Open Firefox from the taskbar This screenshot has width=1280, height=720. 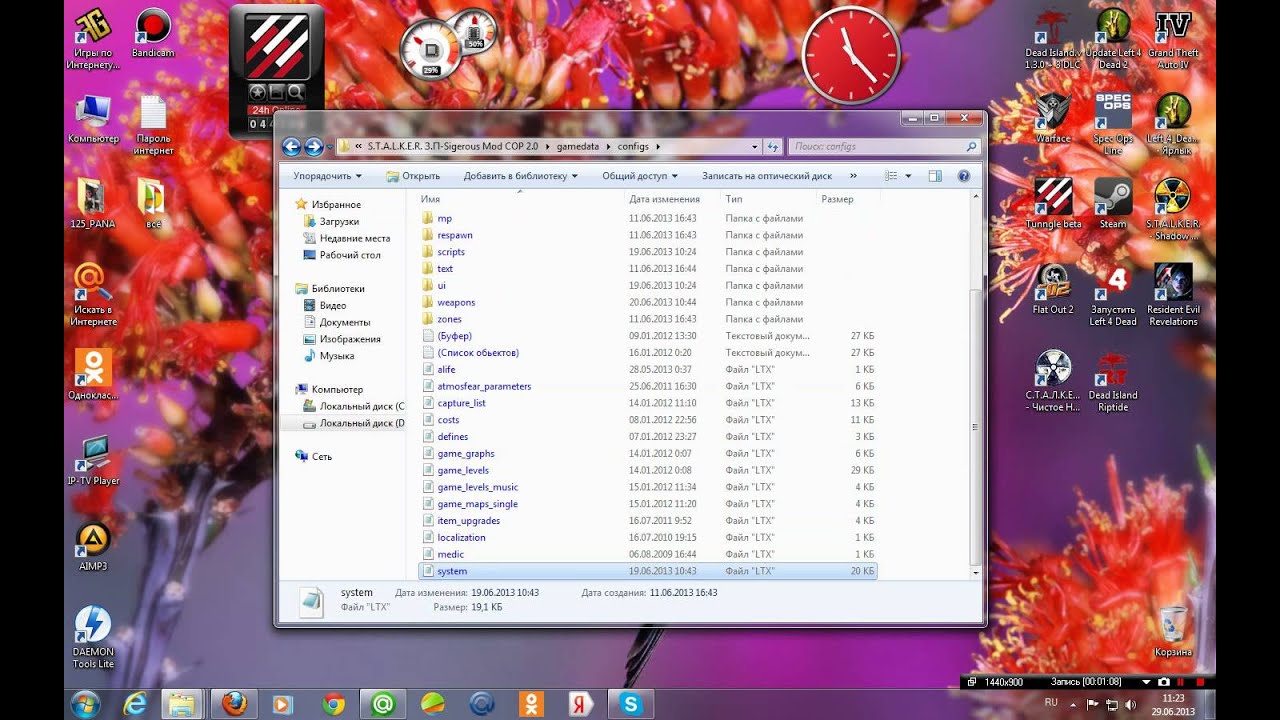point(233,703)
